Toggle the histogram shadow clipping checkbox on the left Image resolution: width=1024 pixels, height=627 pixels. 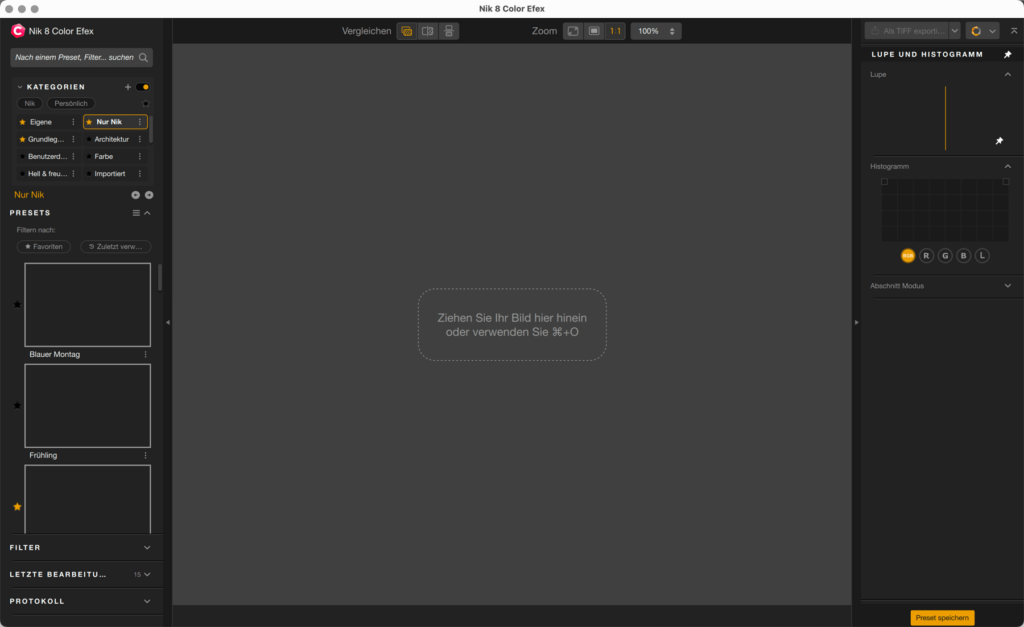(x=885, y=182)
